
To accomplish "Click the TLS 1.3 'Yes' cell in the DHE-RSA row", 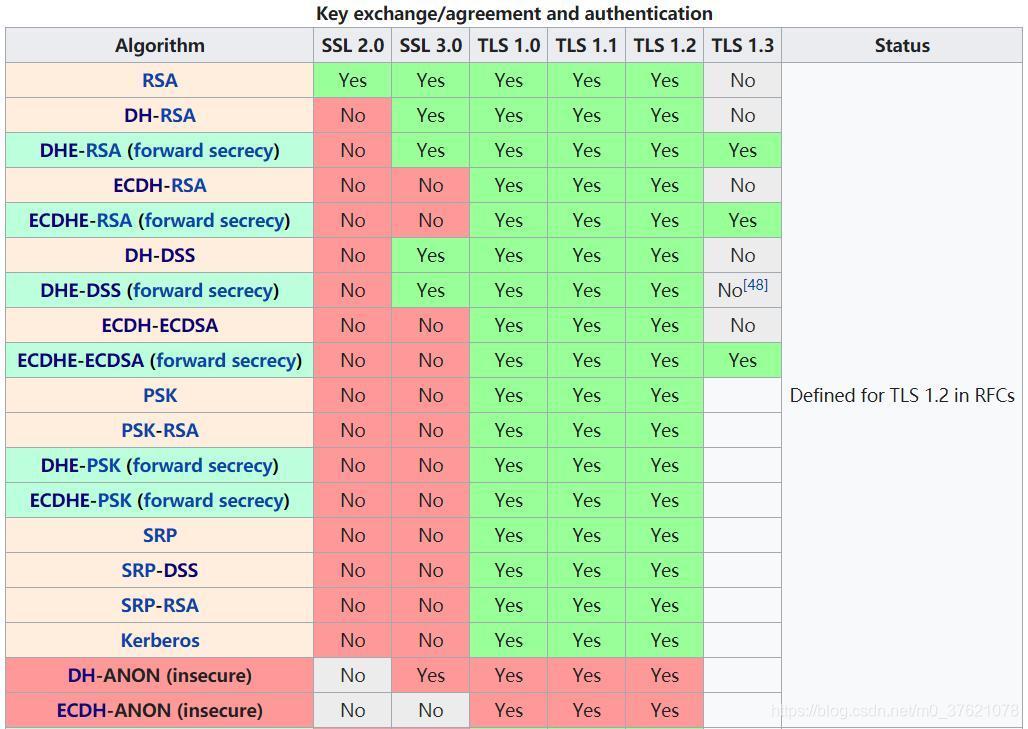I will pos(743,151).
